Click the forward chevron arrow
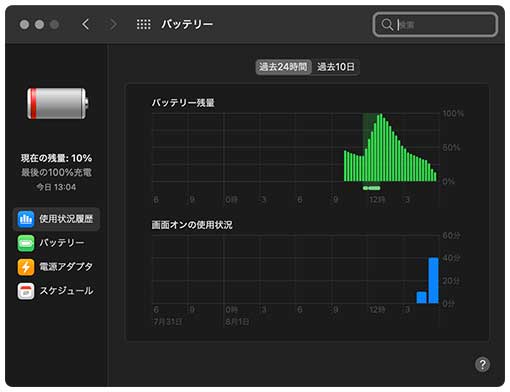 113,24
